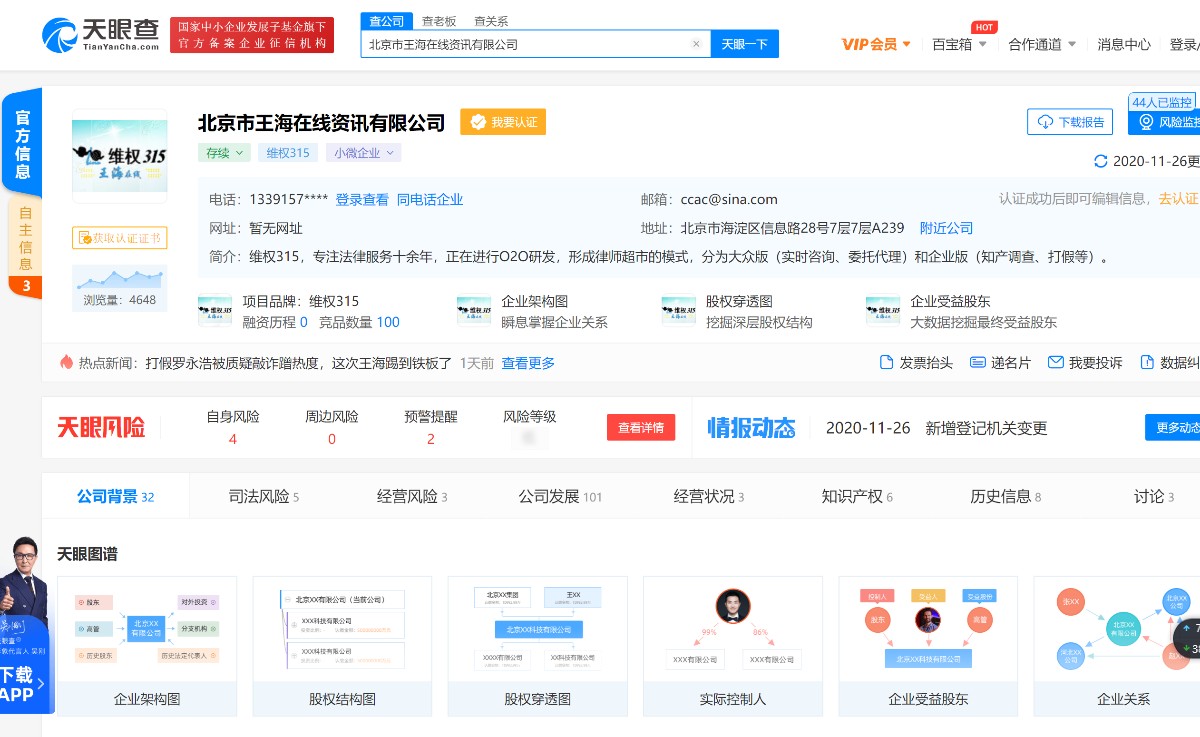1200x737 pixels.
Task: Click the government fund credit banner
Action: pos(252,35)
